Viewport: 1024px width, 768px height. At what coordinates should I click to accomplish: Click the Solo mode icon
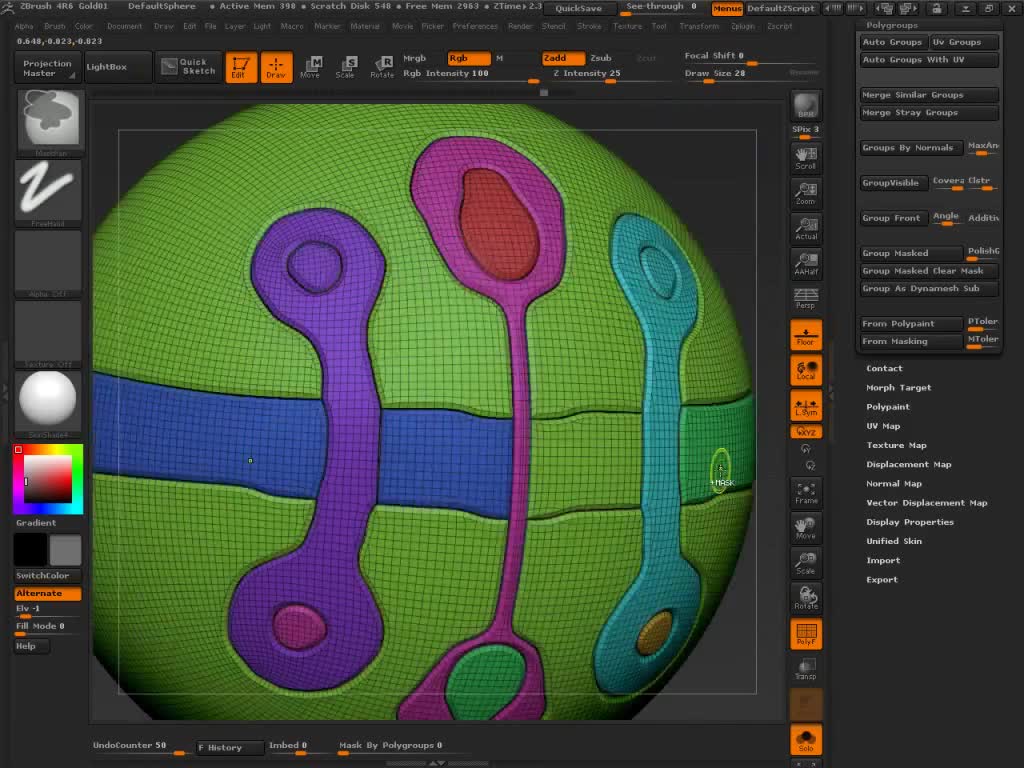point(805,739)
